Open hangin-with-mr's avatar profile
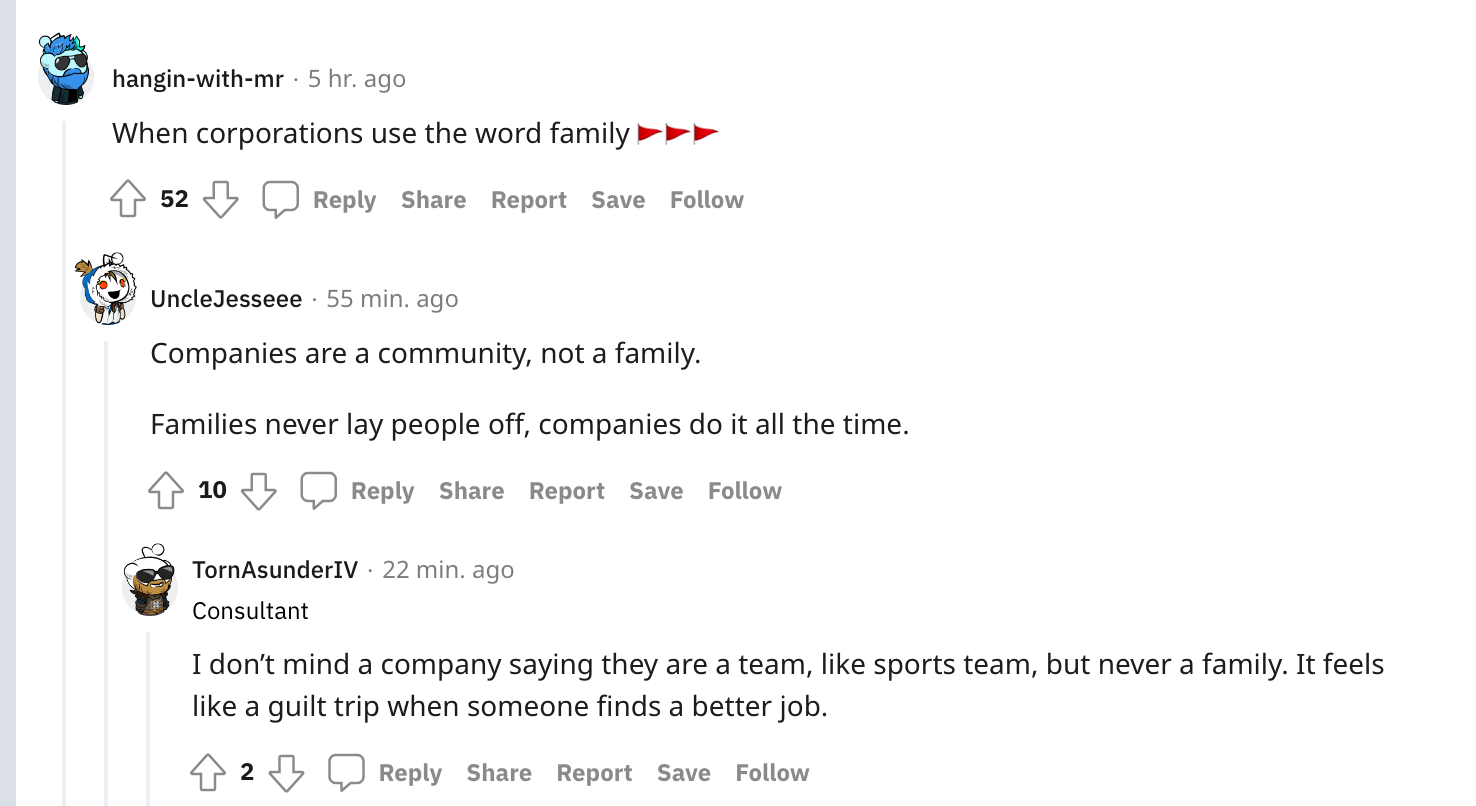Viewport: 1476px width, 806px height. point(66,69)
